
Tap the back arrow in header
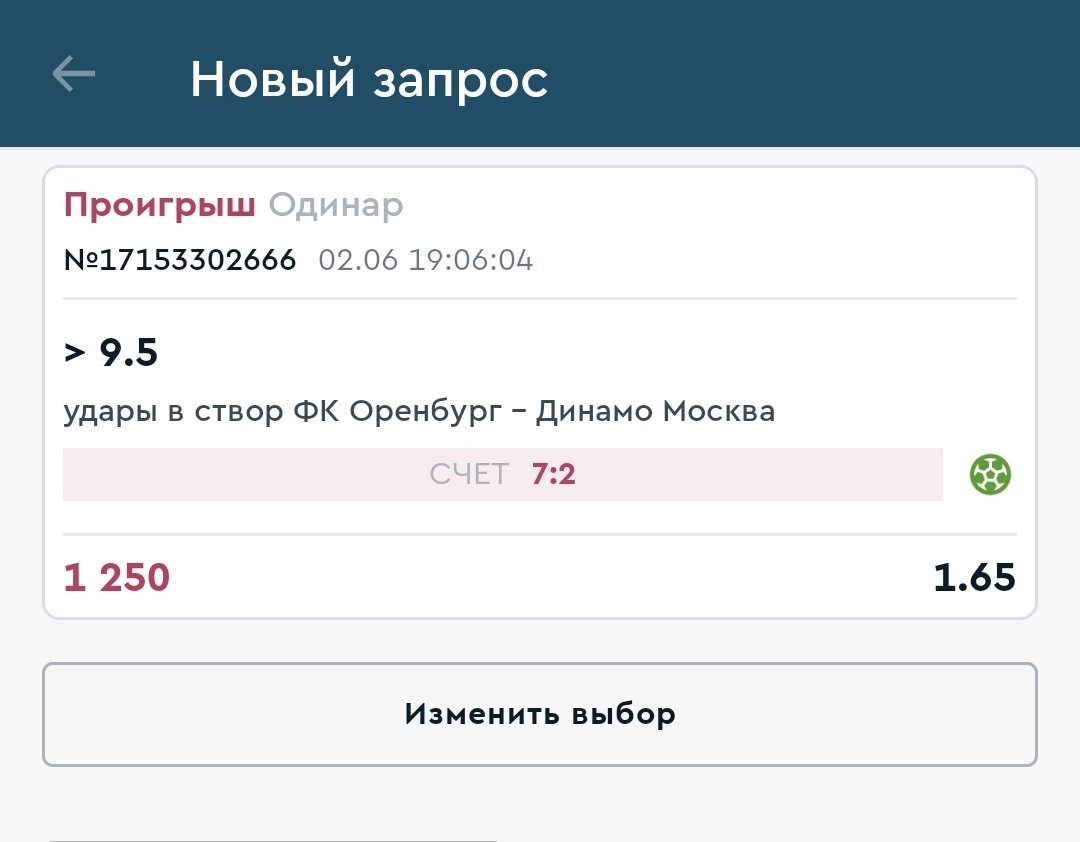(73, 75)
